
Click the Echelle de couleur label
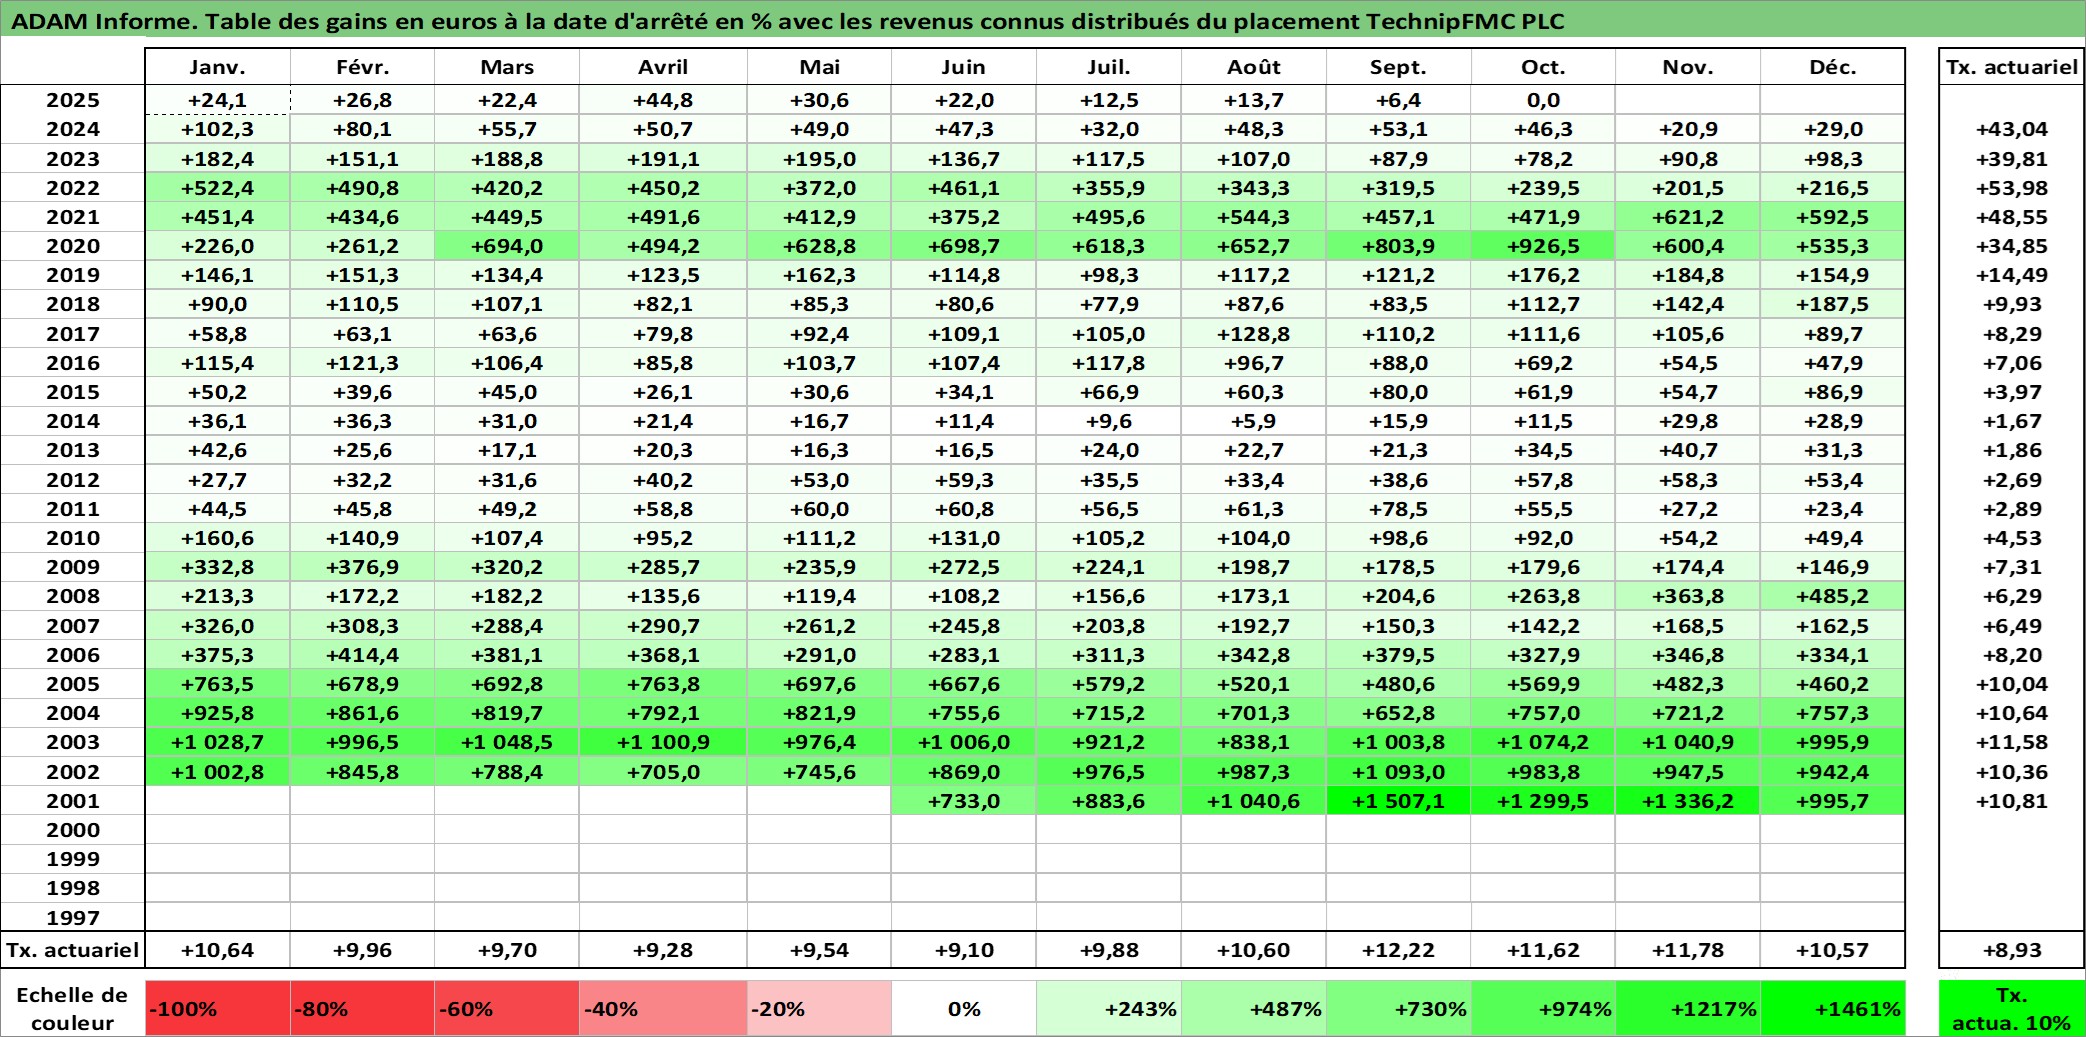click(72, 1008)
